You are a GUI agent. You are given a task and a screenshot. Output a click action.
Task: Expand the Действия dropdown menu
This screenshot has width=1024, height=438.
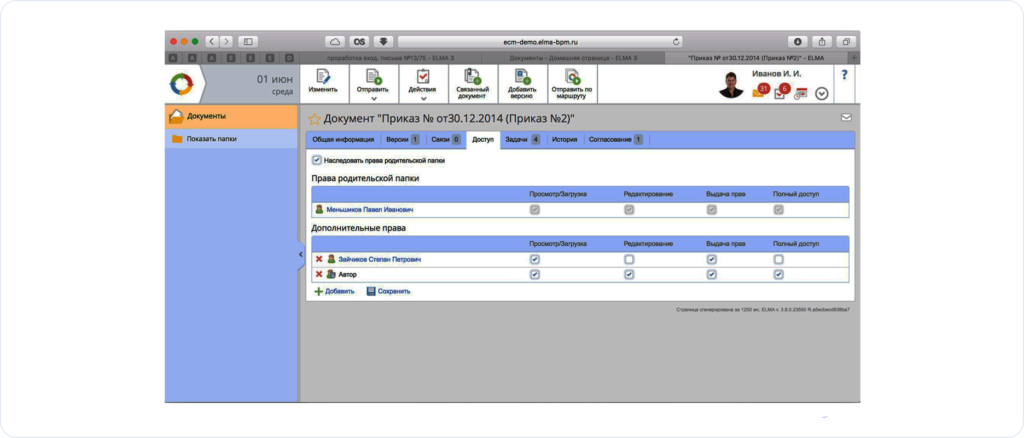click(422, 99)
